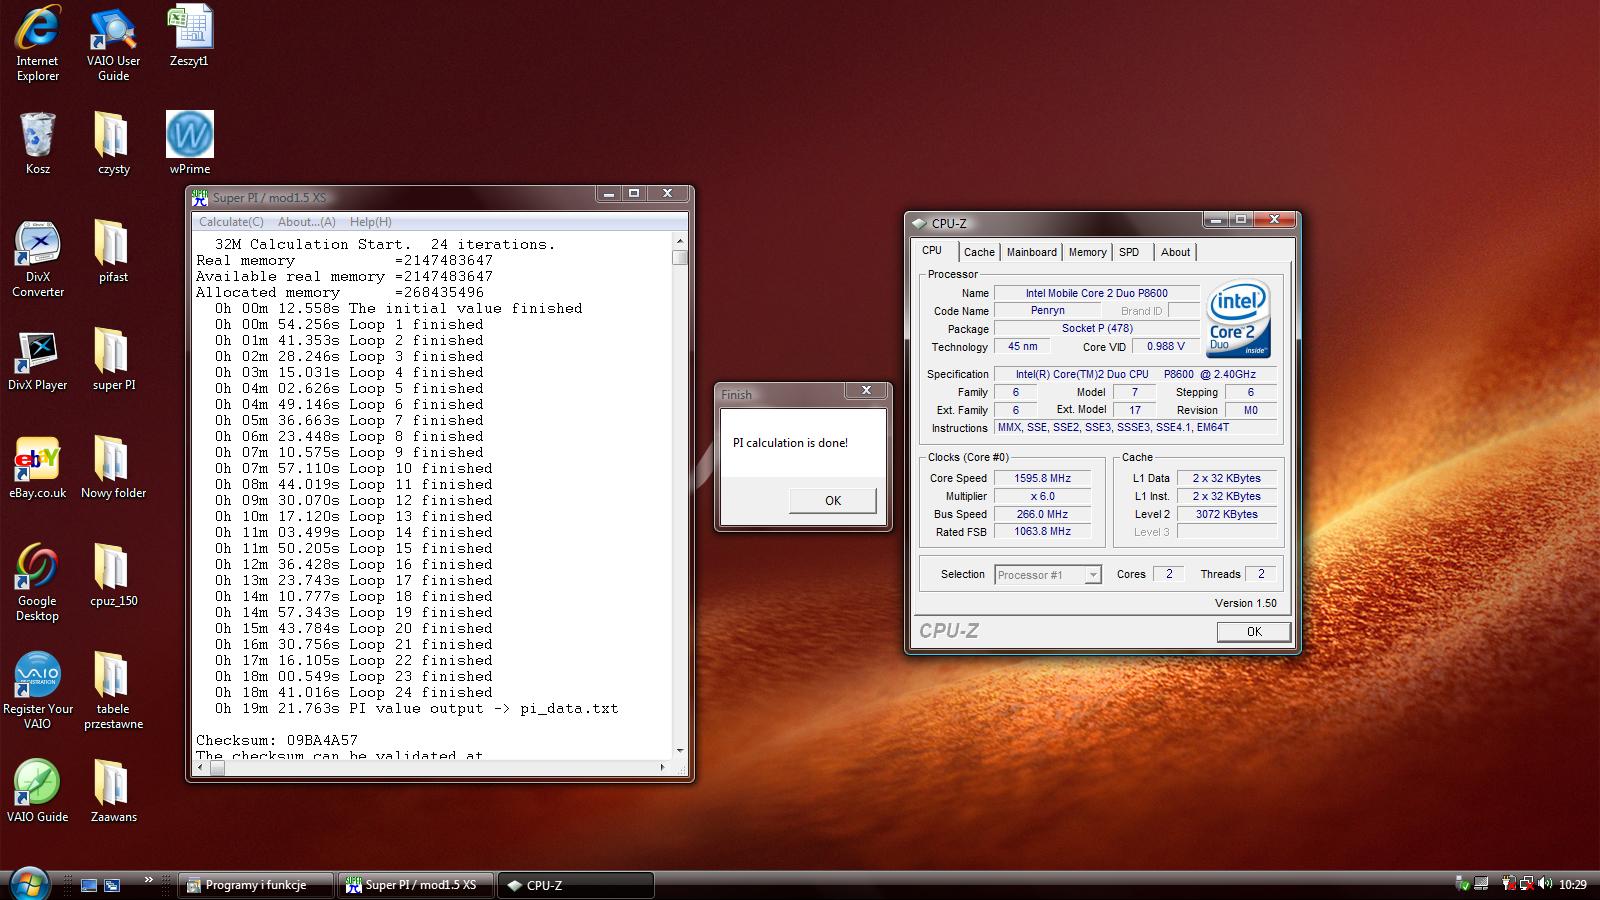Select the czysty folder on desktop

tap(113, 143)
